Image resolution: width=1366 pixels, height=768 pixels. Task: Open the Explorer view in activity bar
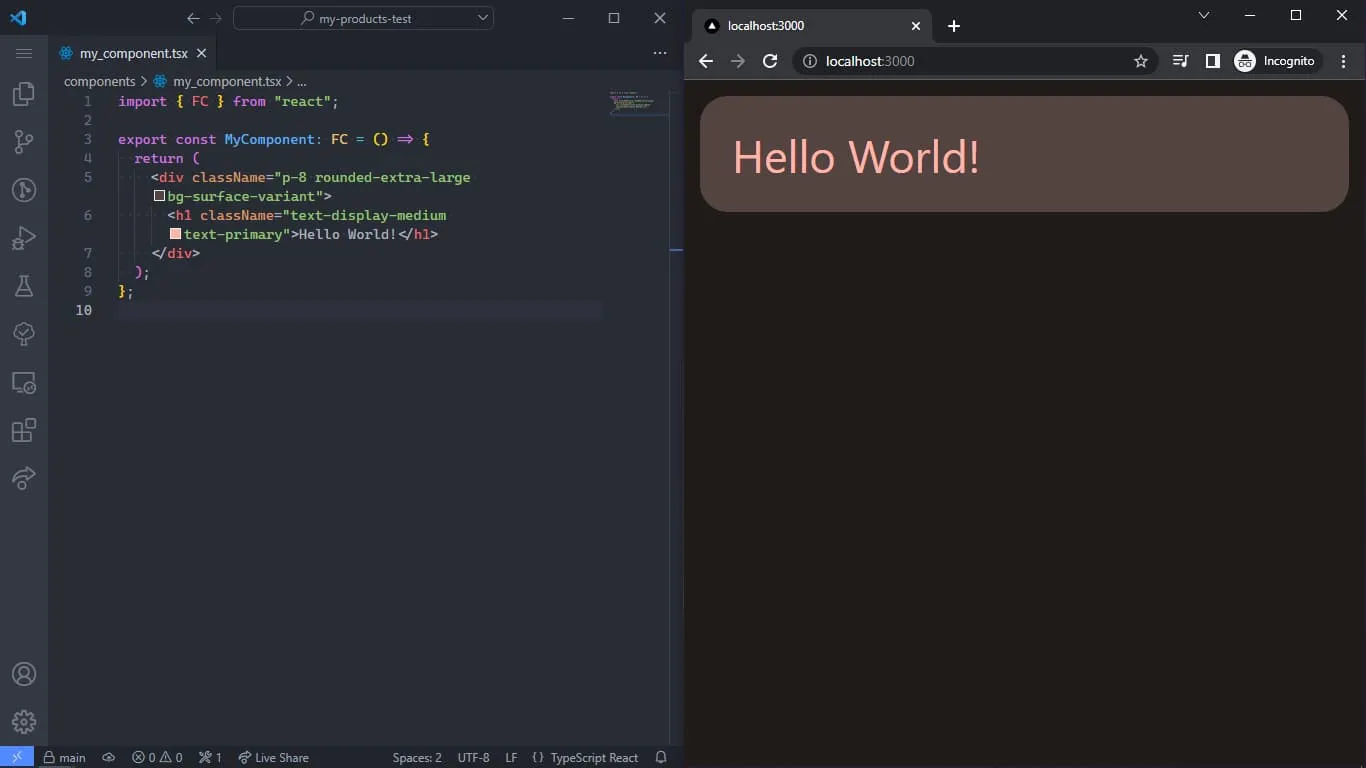(x=23, y=94)
